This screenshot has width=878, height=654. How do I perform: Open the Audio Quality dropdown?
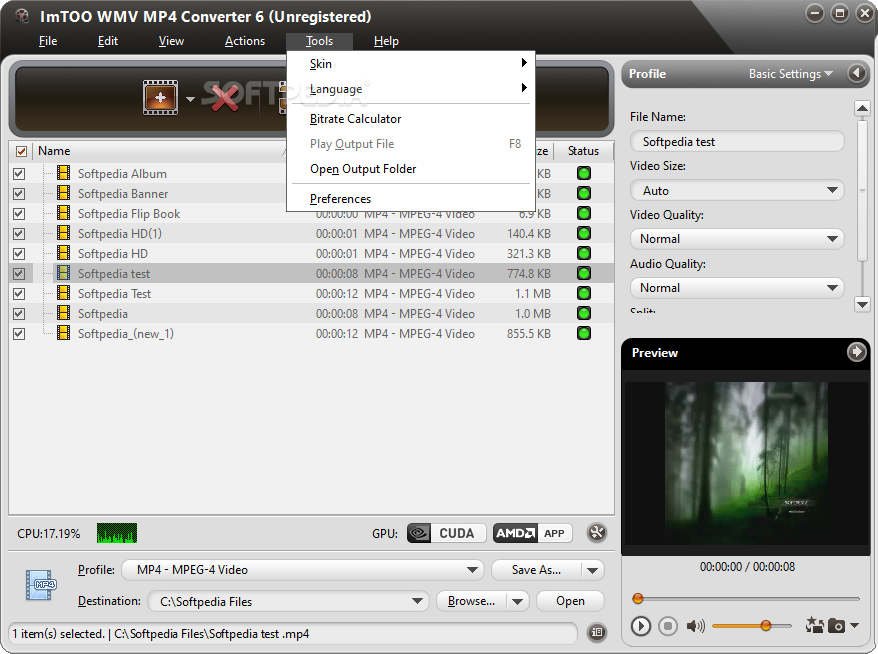(737, 288)
